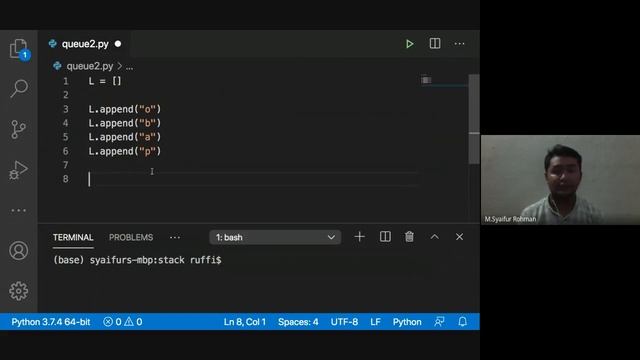Change file encoding UTF-8
This screenshot has height=360, width=640.
344,322
